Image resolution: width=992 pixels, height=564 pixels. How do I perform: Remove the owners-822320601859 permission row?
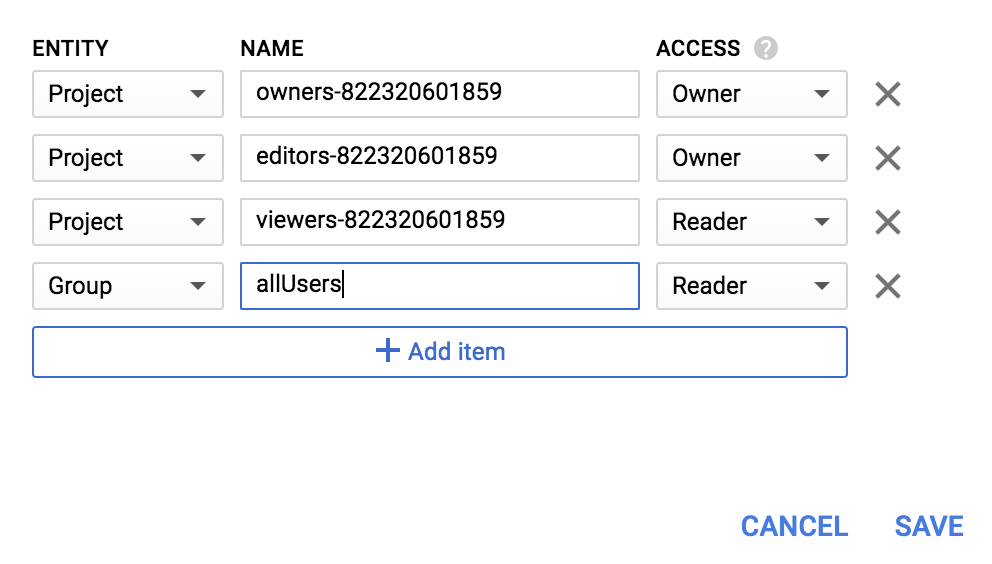(x=887, y=94)
